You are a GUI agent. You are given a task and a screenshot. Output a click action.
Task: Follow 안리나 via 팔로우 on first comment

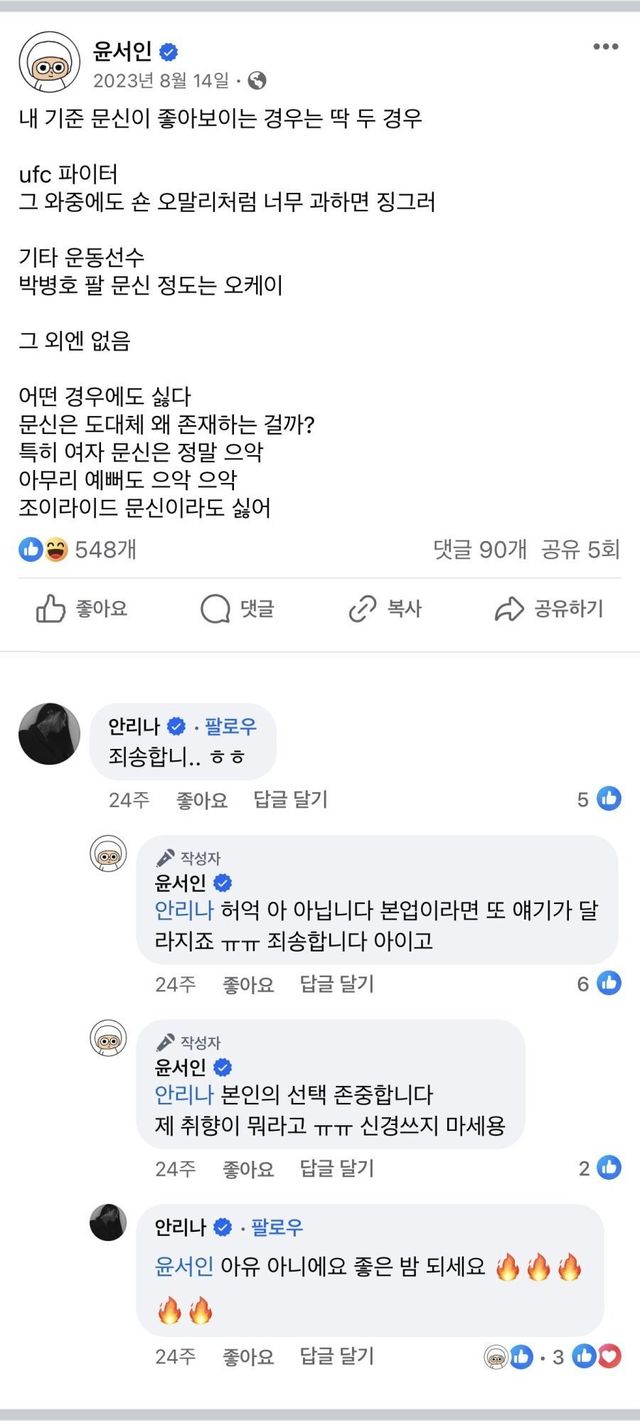[x=231, y=726]
